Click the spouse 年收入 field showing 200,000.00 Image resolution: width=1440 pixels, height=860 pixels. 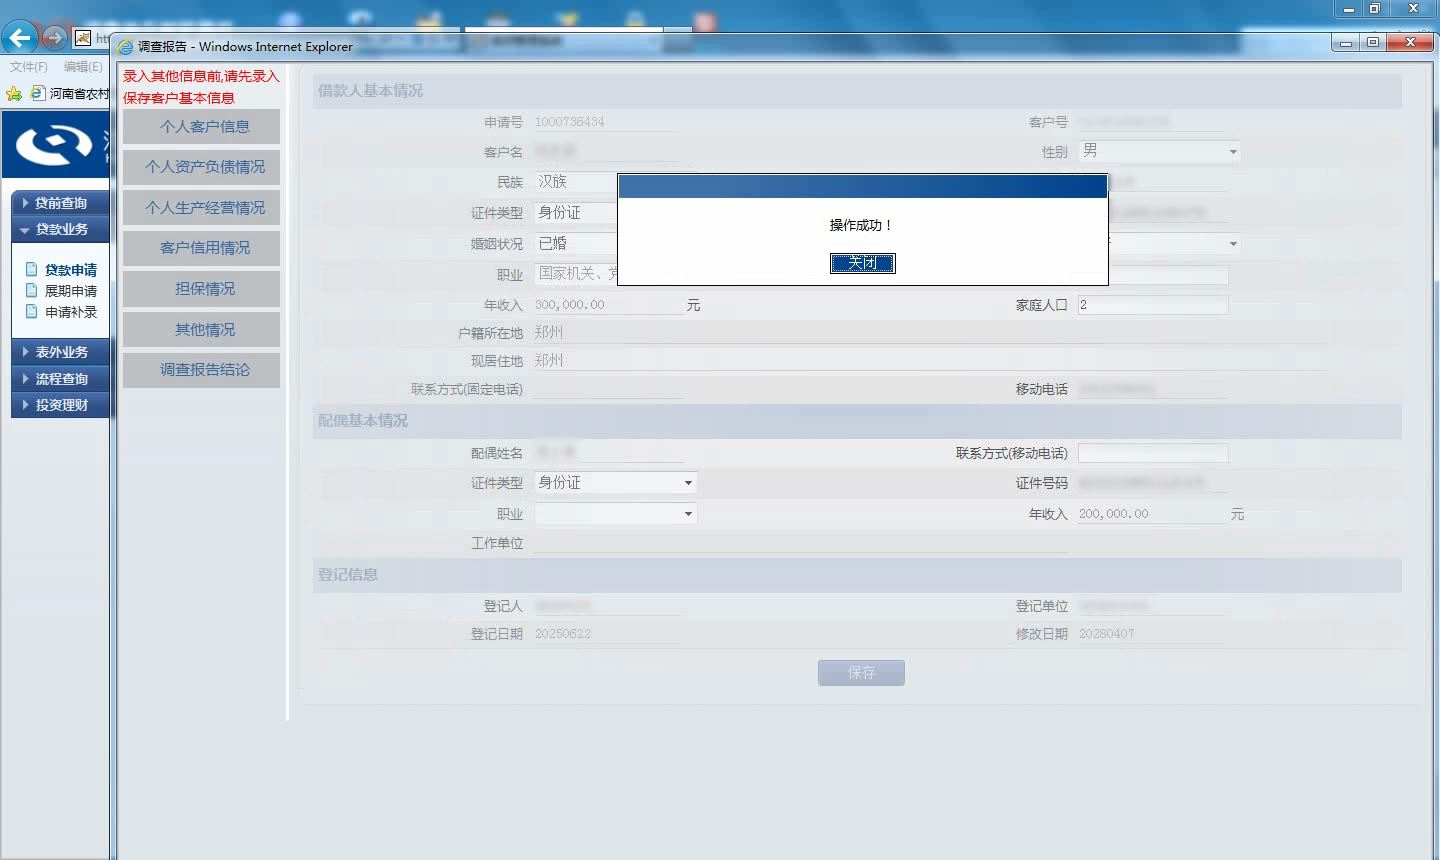pos(1151,514)
